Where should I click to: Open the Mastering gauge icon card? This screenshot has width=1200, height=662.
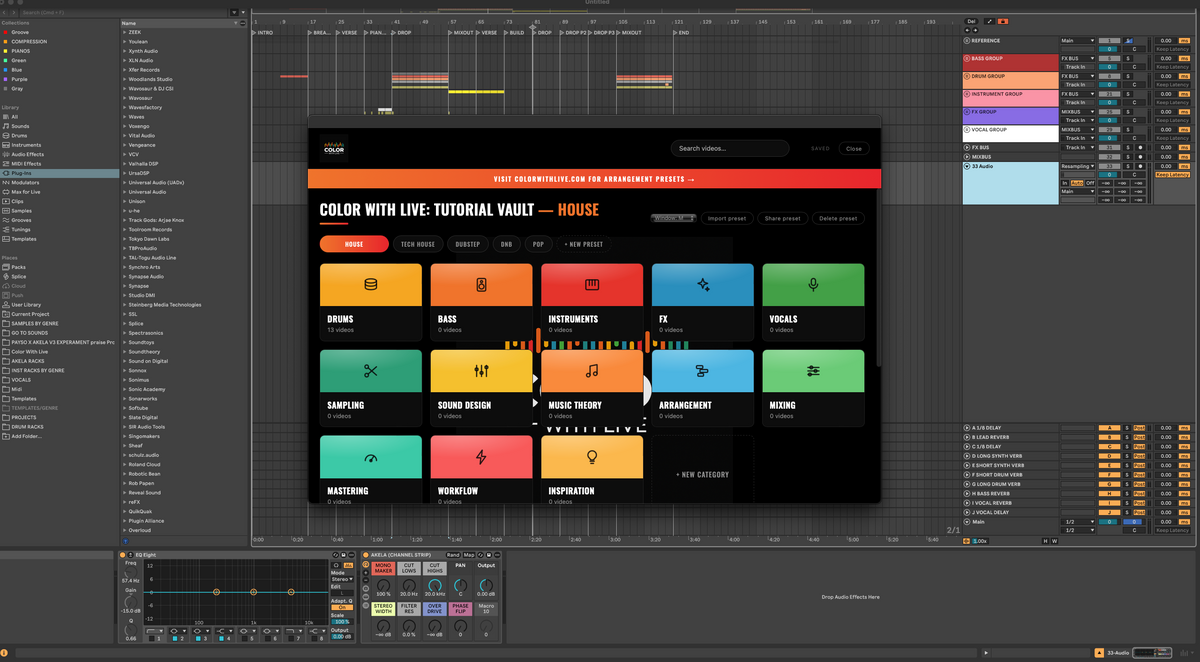click(x=371, y=457)
